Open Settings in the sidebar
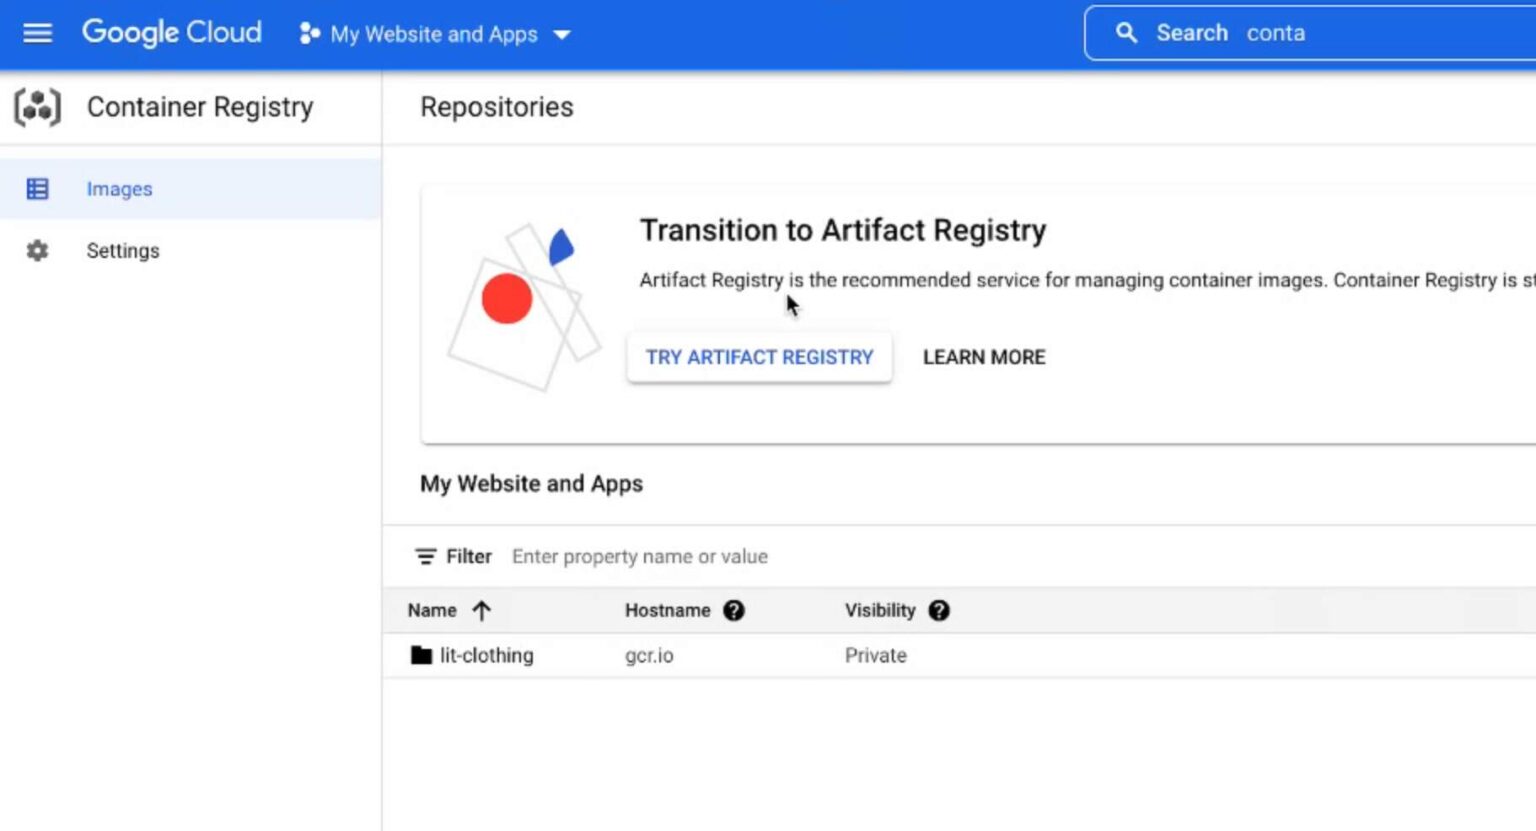The image size is (1536, 831). (x=190, y=251)
